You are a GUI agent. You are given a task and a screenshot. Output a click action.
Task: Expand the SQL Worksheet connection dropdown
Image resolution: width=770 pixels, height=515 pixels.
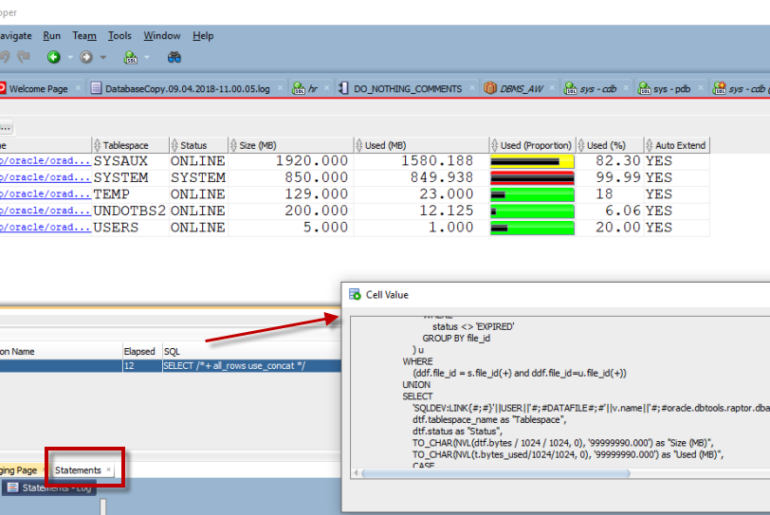click(x=147, y=57)
